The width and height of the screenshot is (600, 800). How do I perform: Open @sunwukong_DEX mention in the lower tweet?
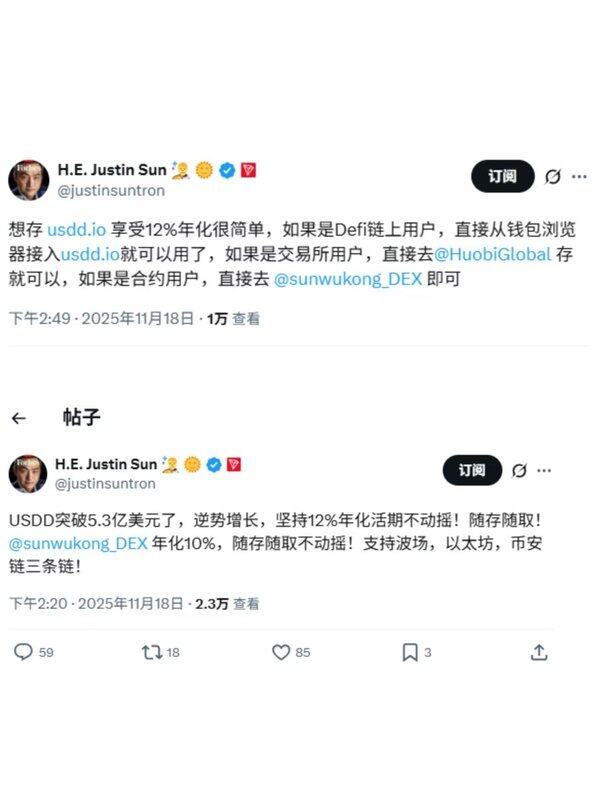coord(78,543)
